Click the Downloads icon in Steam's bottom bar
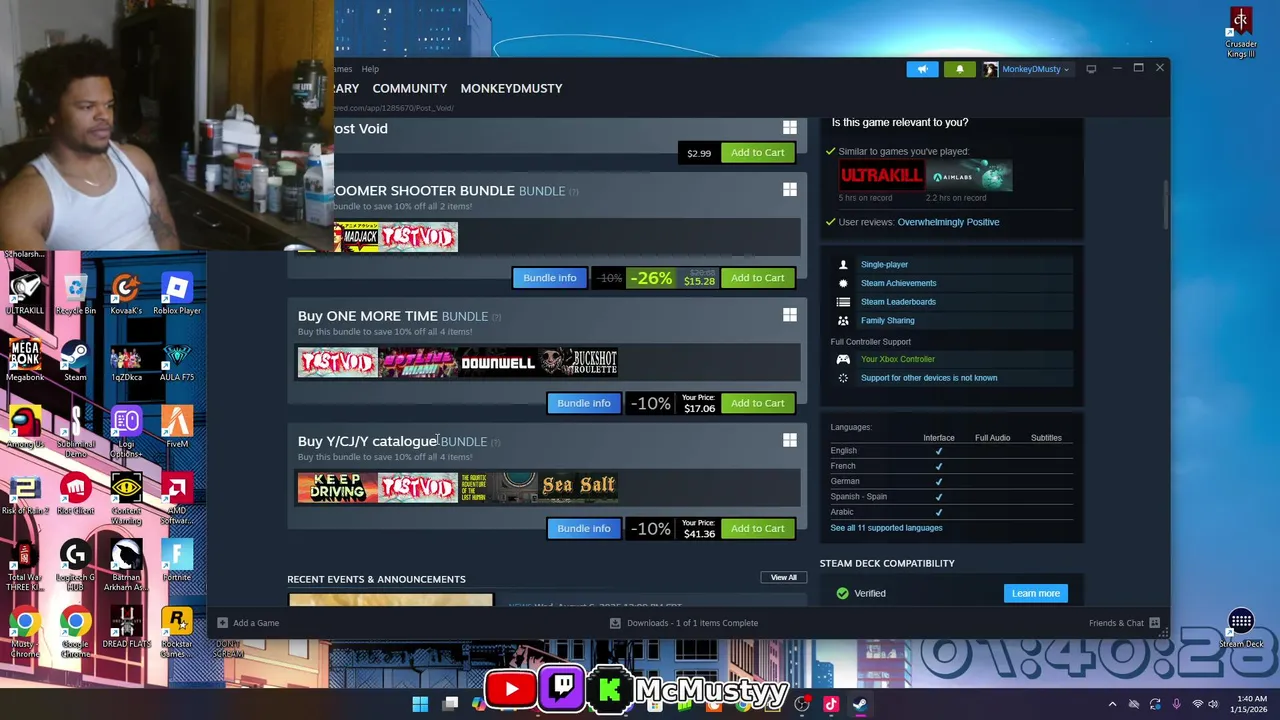Viewport: 1280px width, 720px height. tap(615, 623)
